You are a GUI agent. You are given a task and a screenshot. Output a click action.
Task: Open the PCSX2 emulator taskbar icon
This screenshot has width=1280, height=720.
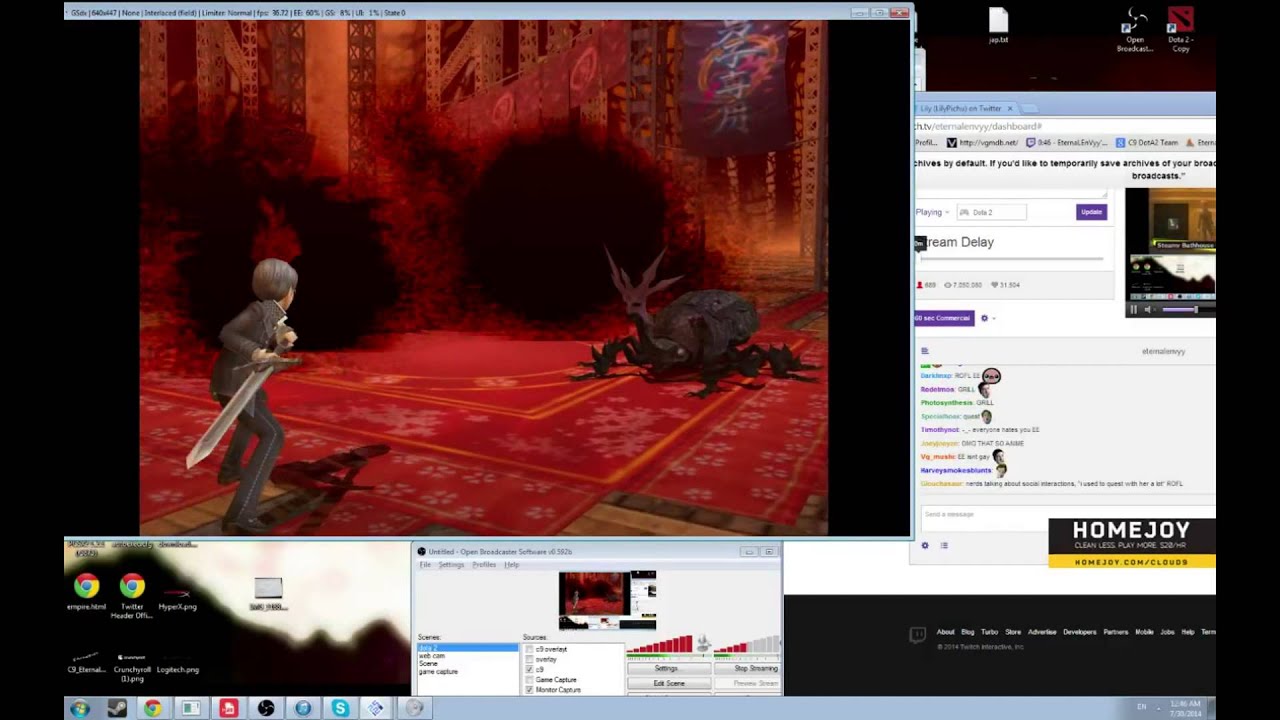[376, 708]
